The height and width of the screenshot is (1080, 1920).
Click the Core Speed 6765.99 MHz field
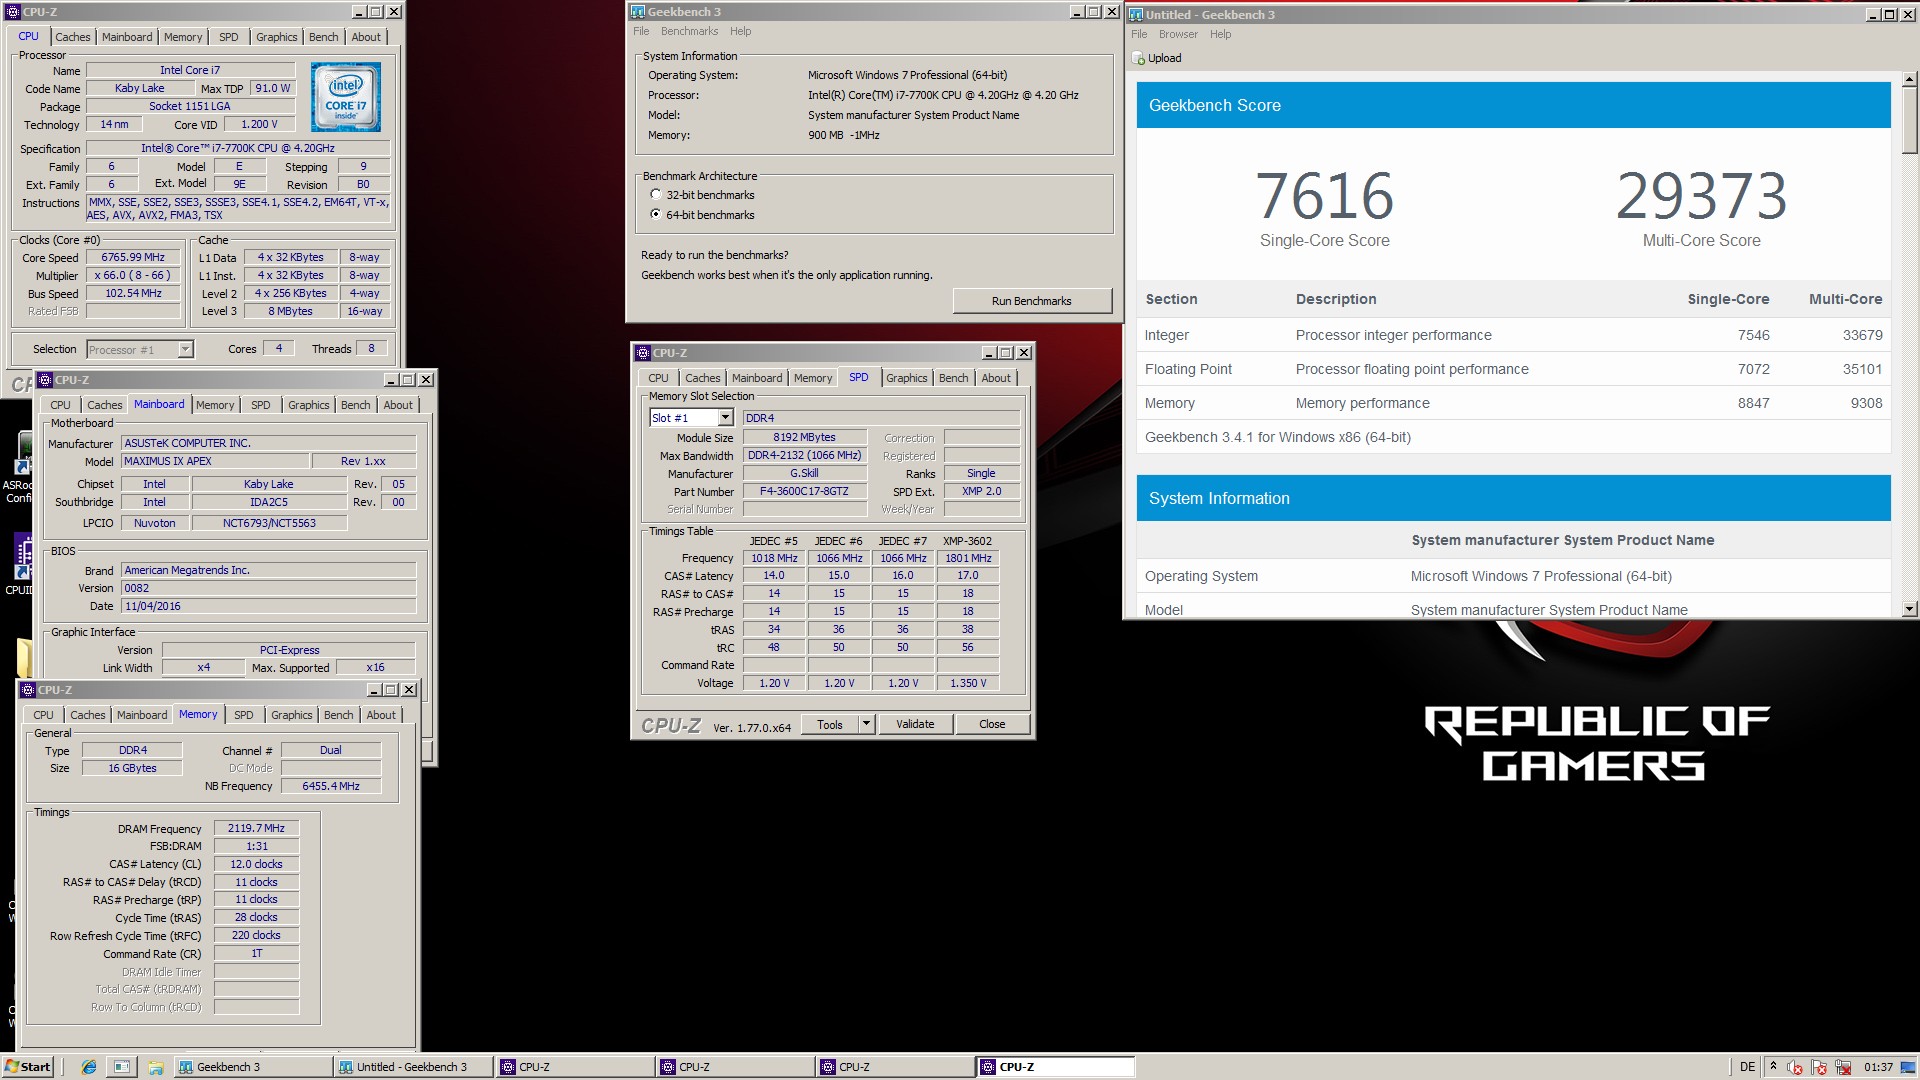point(133,257)
